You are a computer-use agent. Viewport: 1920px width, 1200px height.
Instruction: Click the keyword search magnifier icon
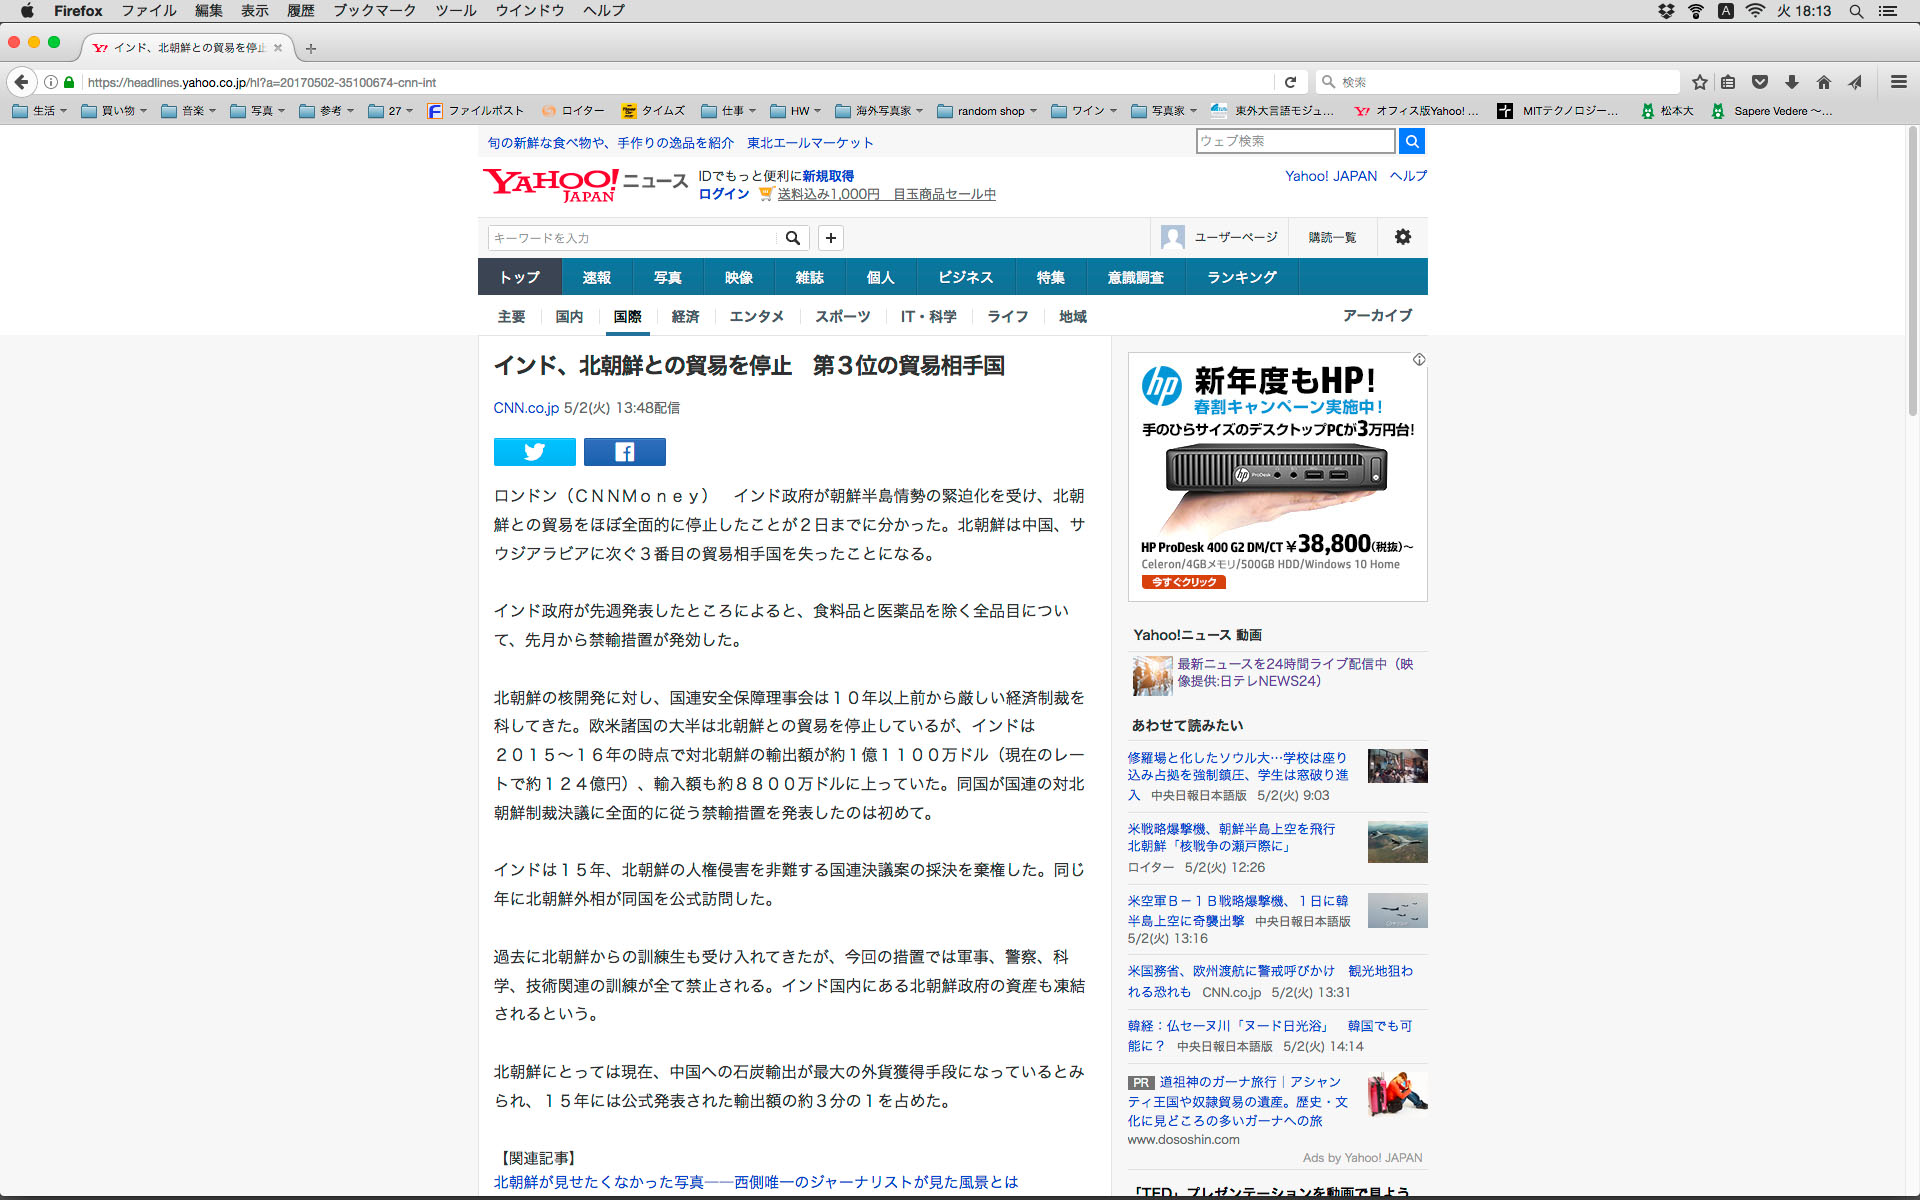tap(792, 238)
